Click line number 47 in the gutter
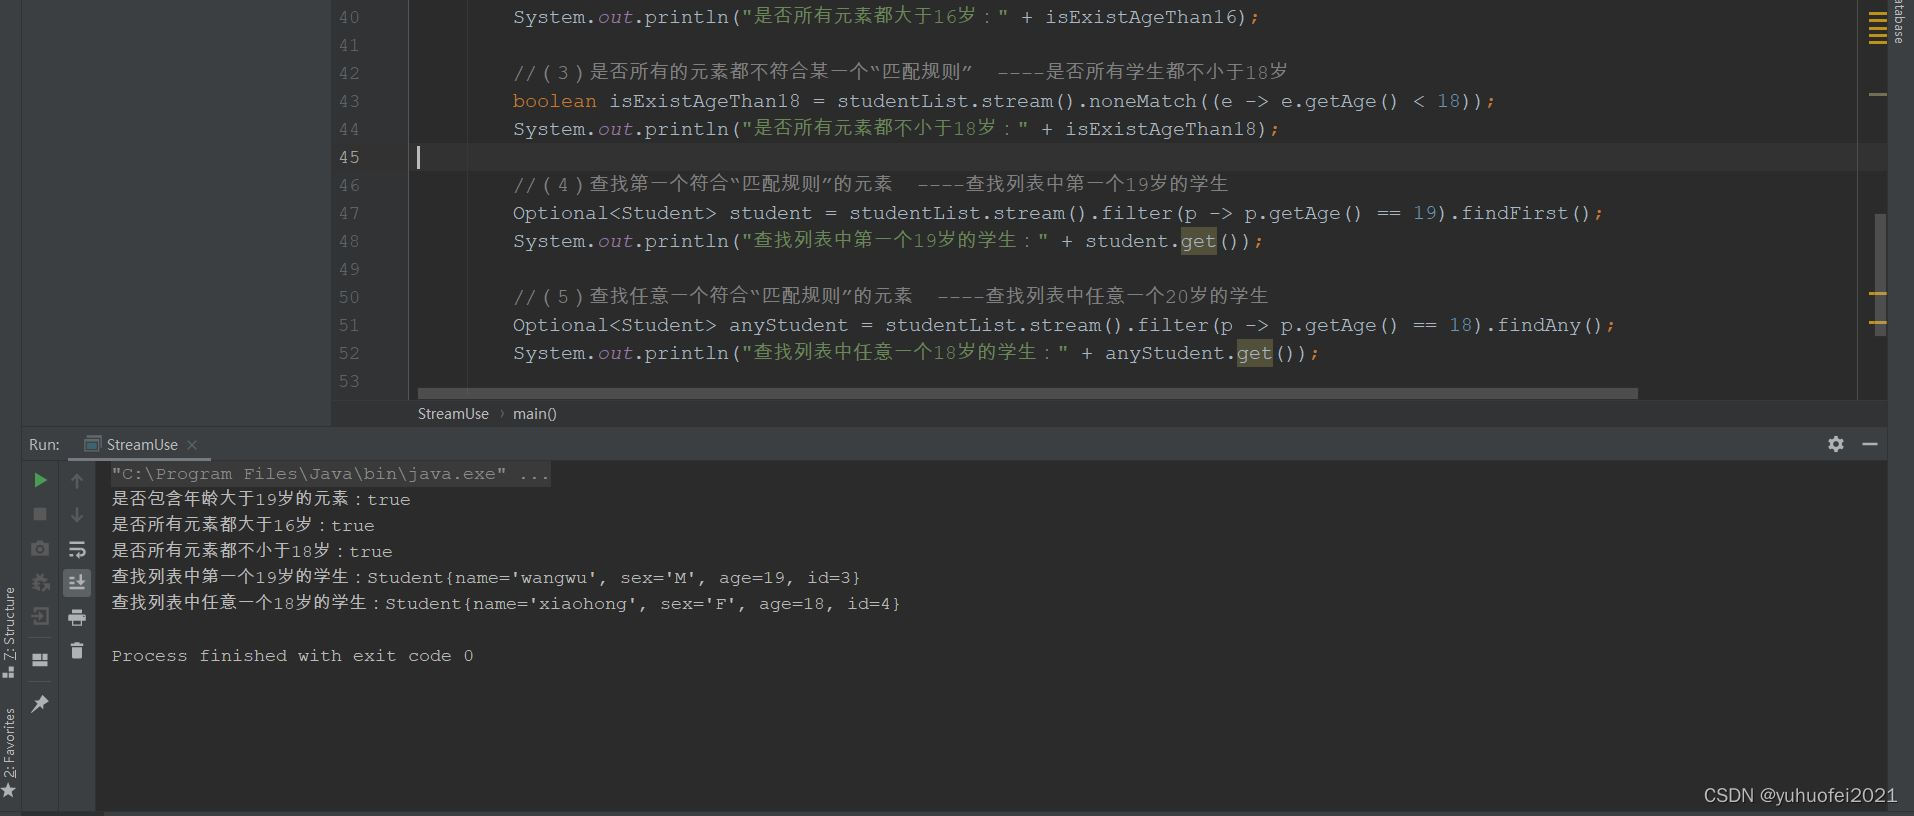Image resolution: width=1914 pixels, height=816 pixels. [349, 213]
